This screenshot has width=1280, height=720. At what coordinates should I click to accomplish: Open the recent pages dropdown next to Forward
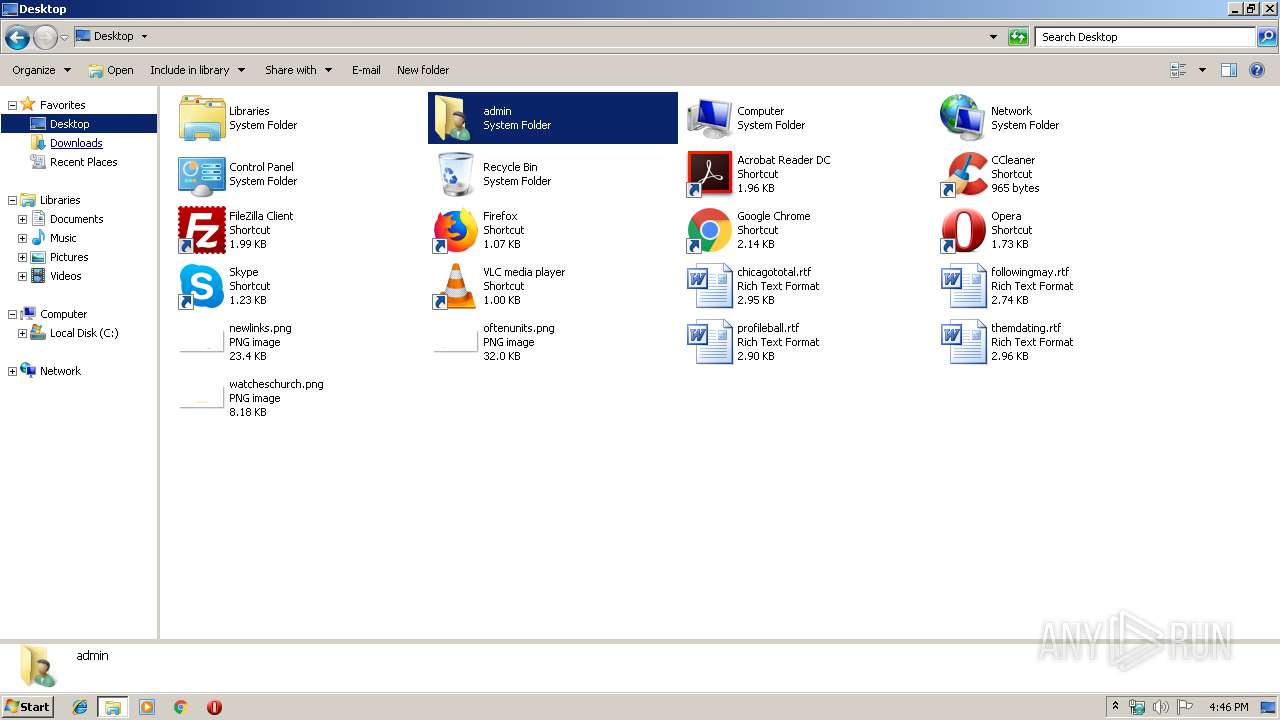64,38
